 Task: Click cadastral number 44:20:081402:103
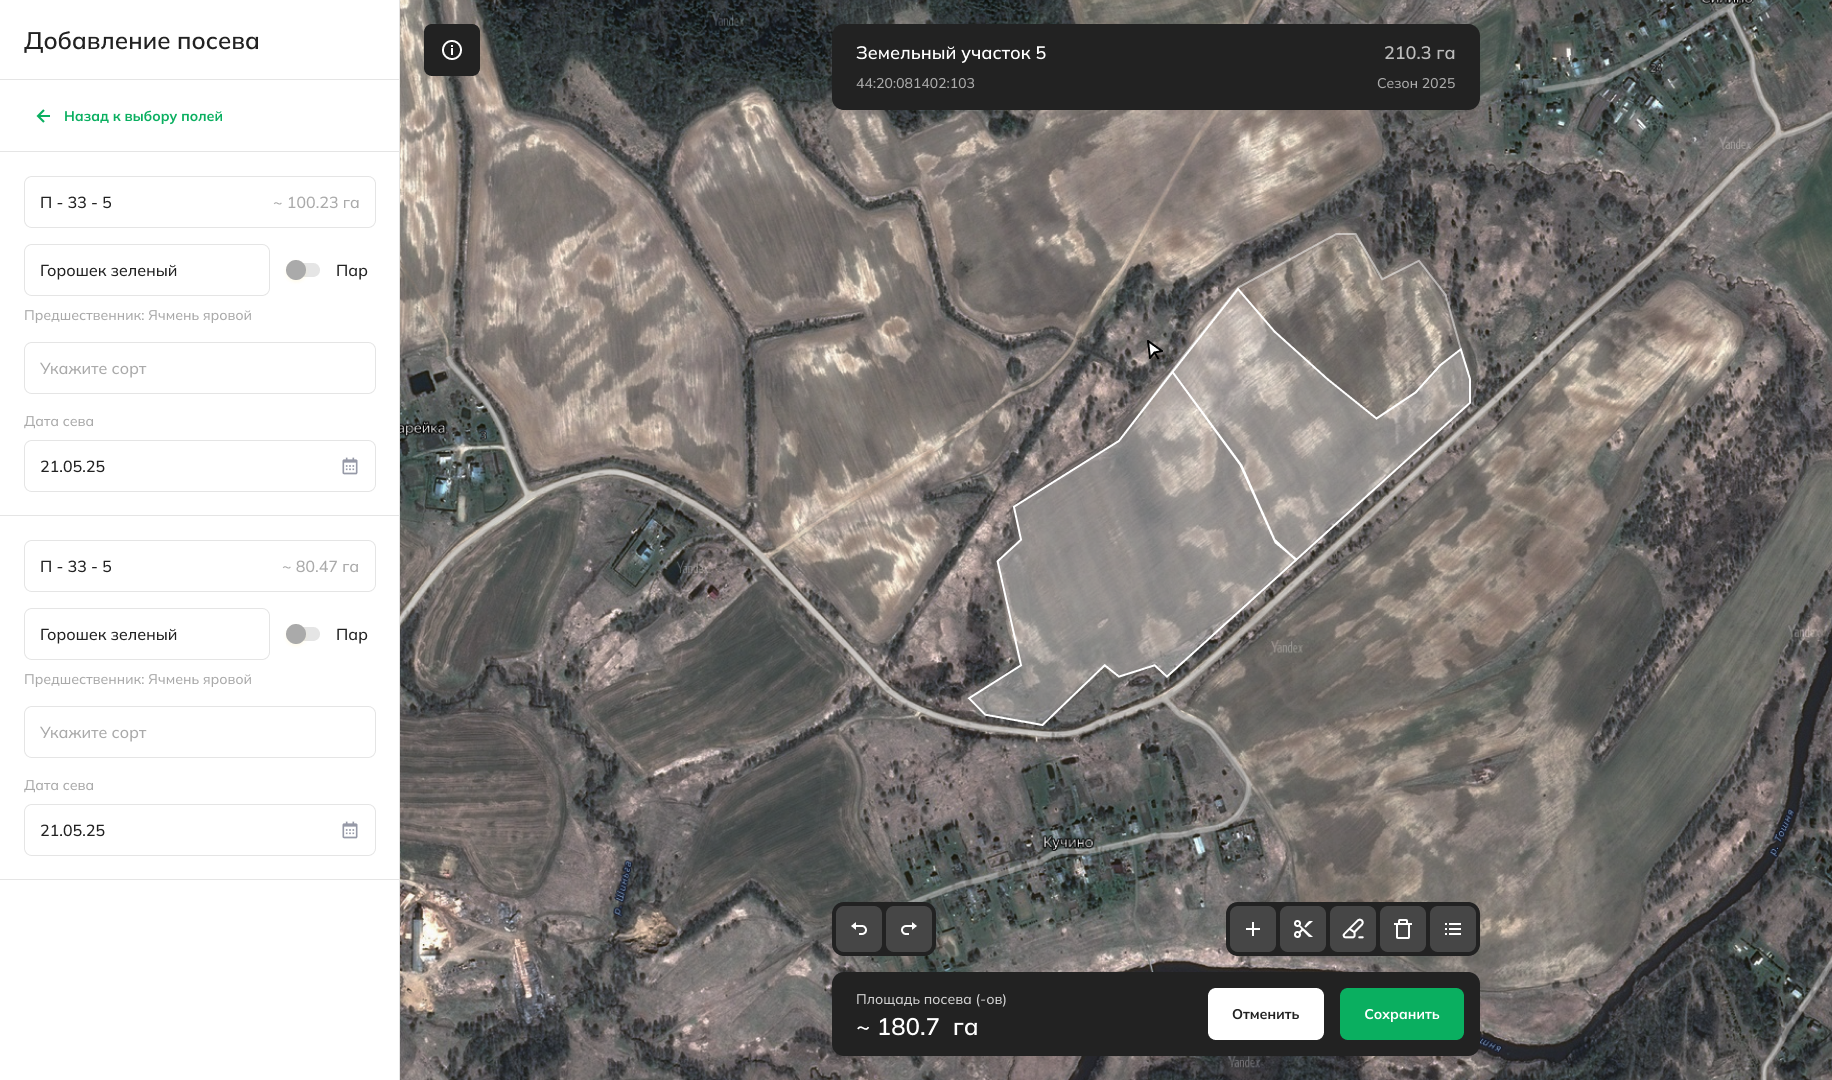pyautogui.click(x=915, y=83)
